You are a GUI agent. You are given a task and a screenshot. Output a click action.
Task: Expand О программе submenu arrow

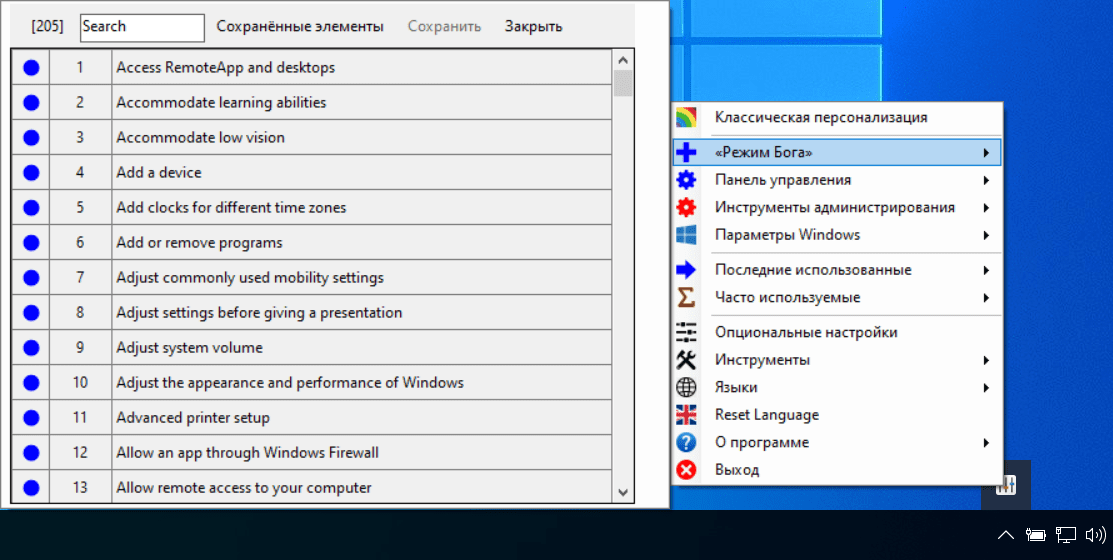[986, 443]
